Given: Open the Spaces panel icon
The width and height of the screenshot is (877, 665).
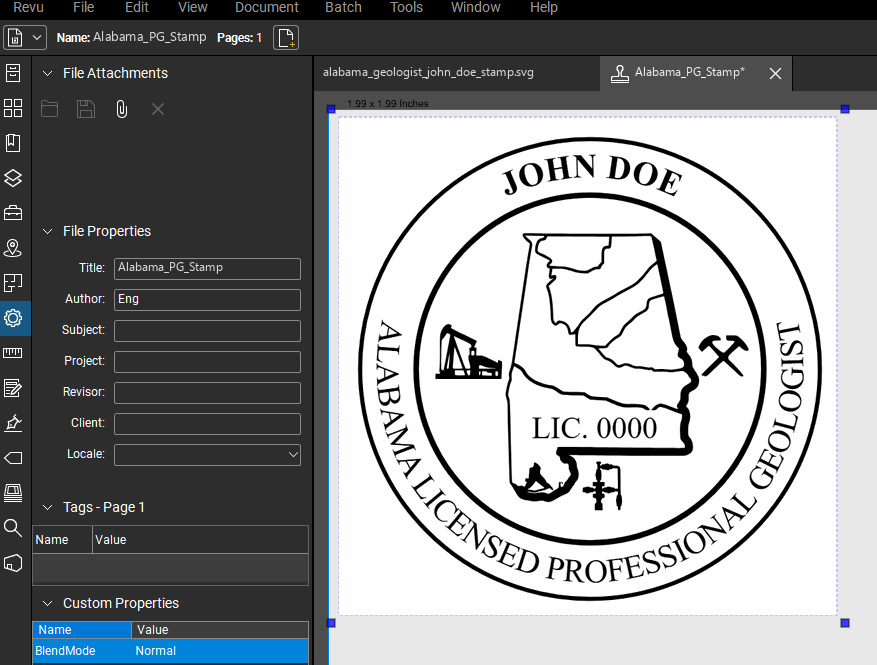Looking at the screenshot, I should pos(13,283).
